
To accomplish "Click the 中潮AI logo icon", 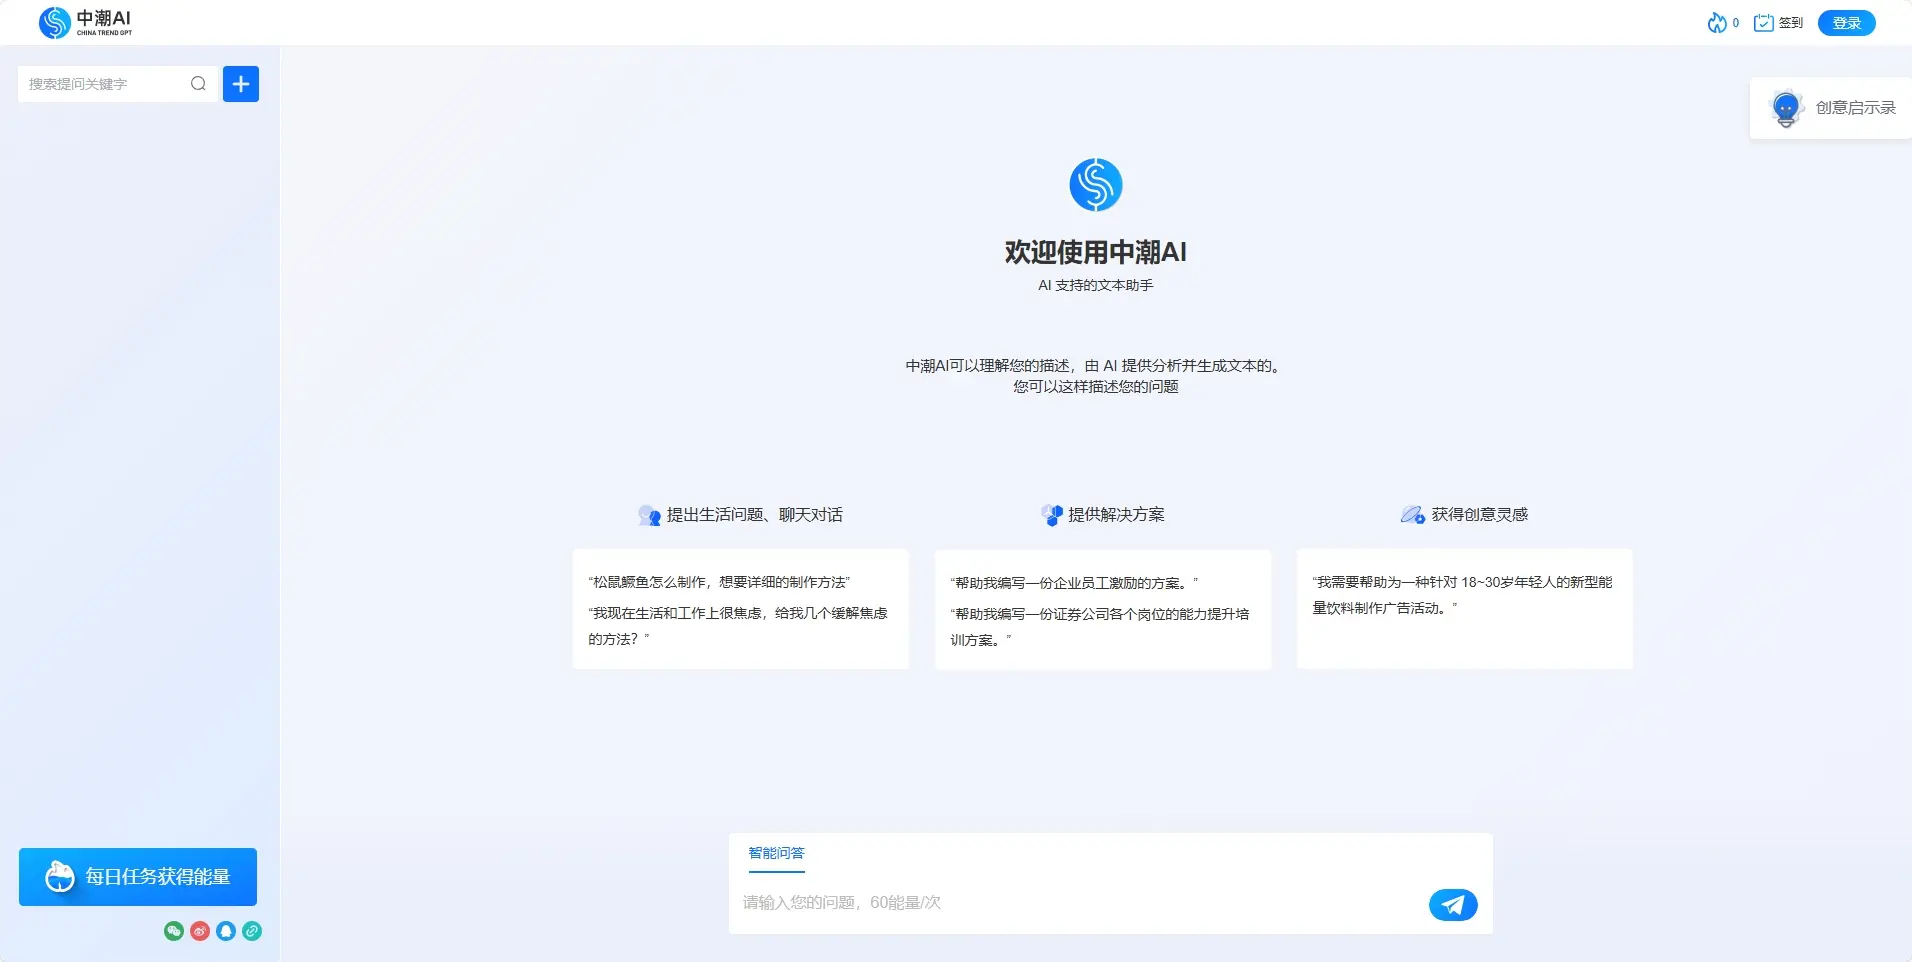I will 54,22.
